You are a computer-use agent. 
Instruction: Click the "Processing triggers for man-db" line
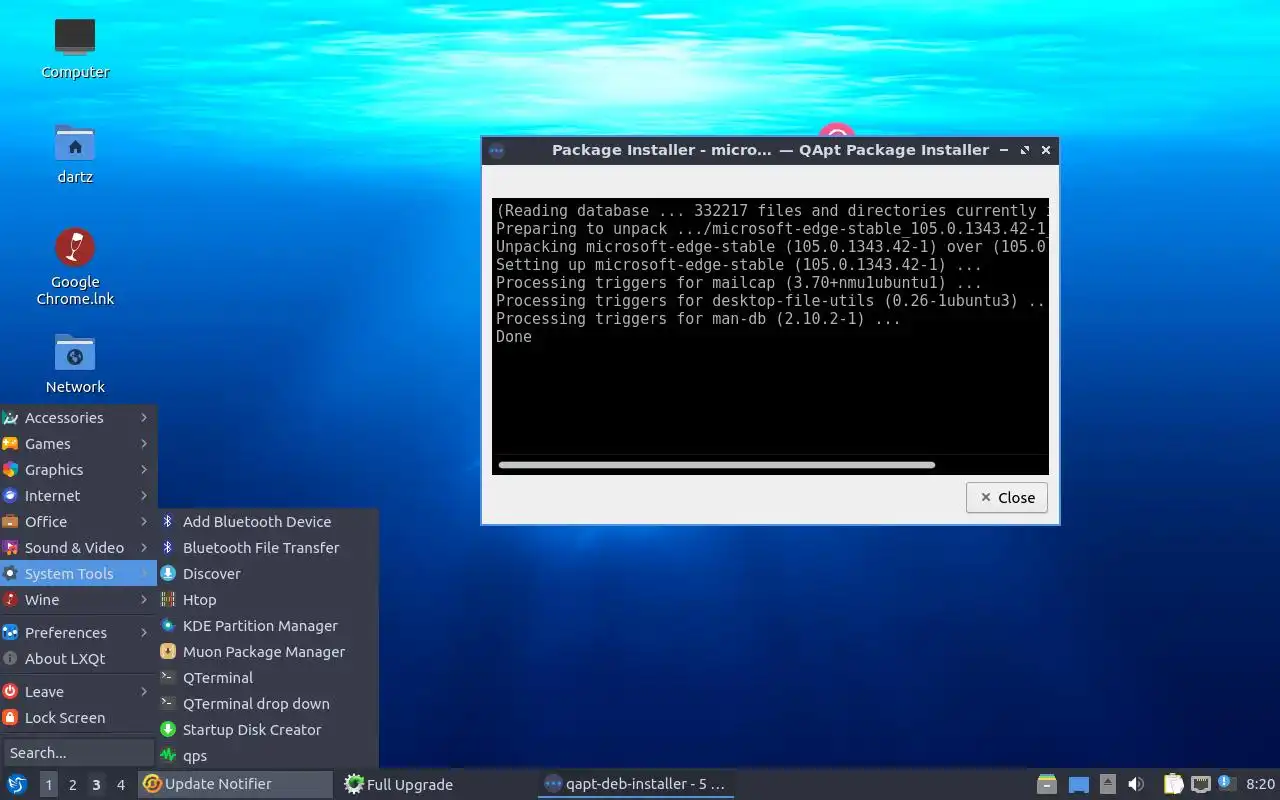pos(698,319)
